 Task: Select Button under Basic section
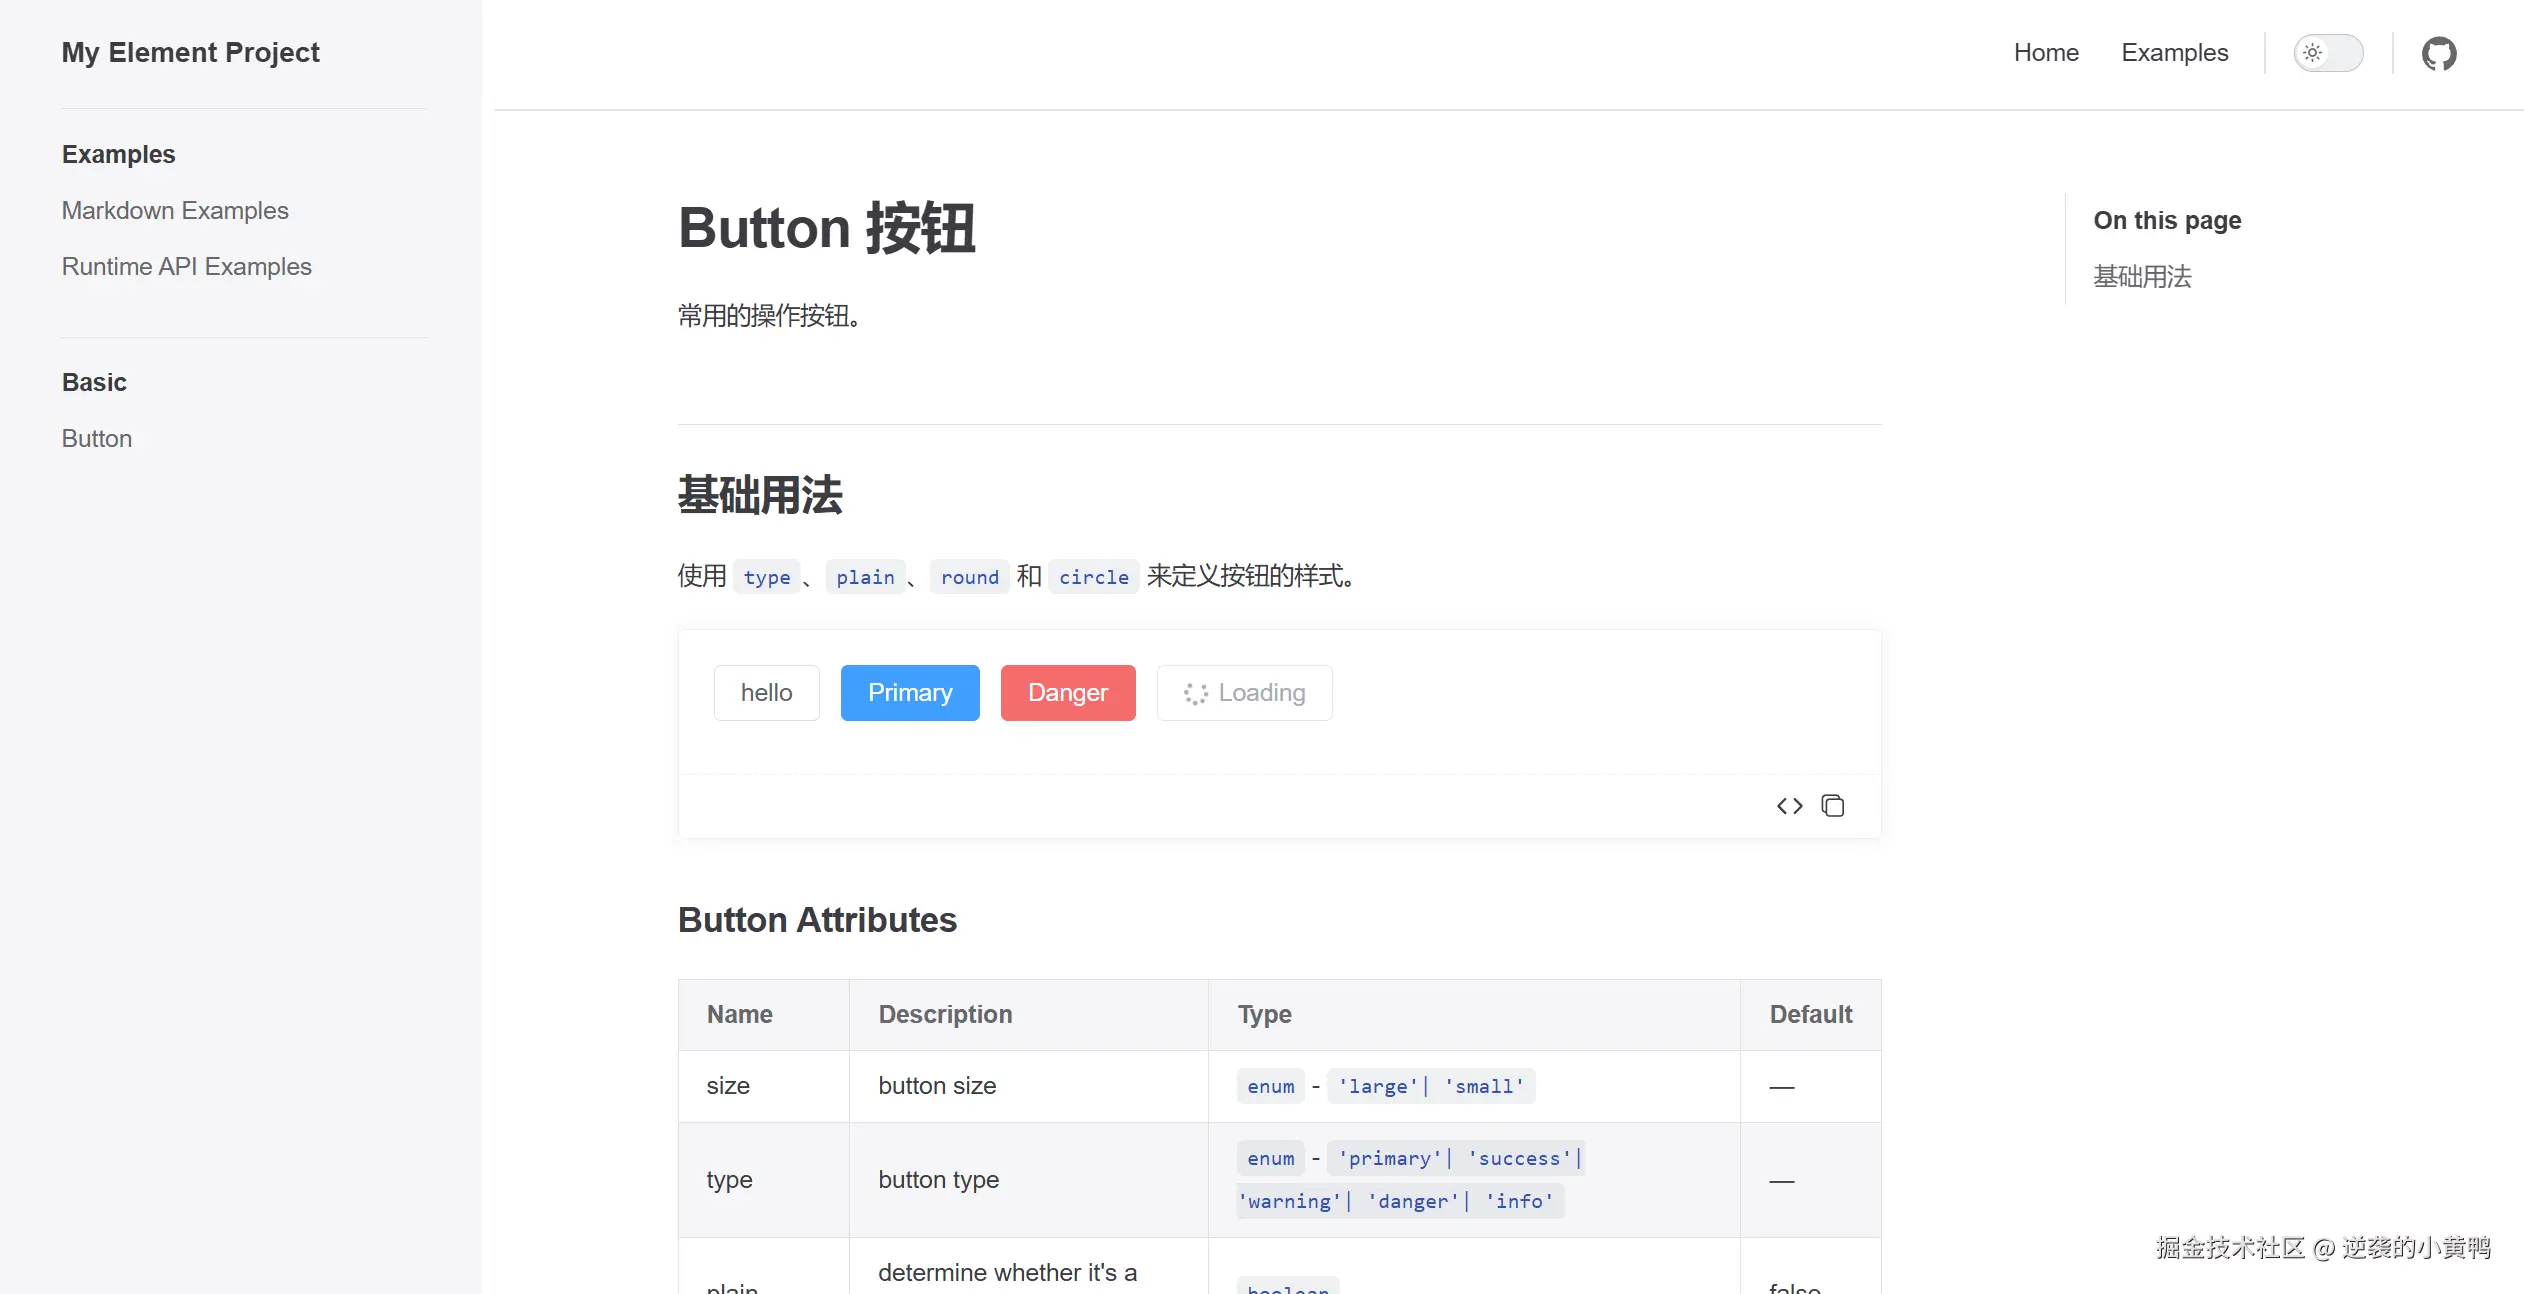point(97,439)
